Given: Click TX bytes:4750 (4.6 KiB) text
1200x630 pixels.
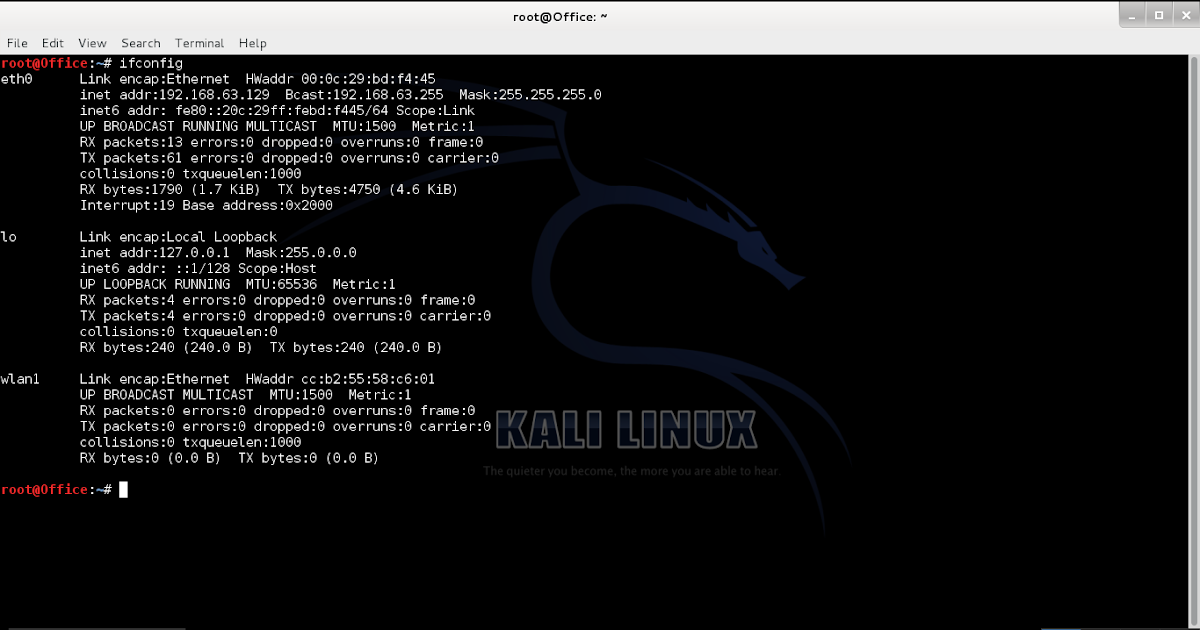Looking at the screenshot, I should coord(368,190).
